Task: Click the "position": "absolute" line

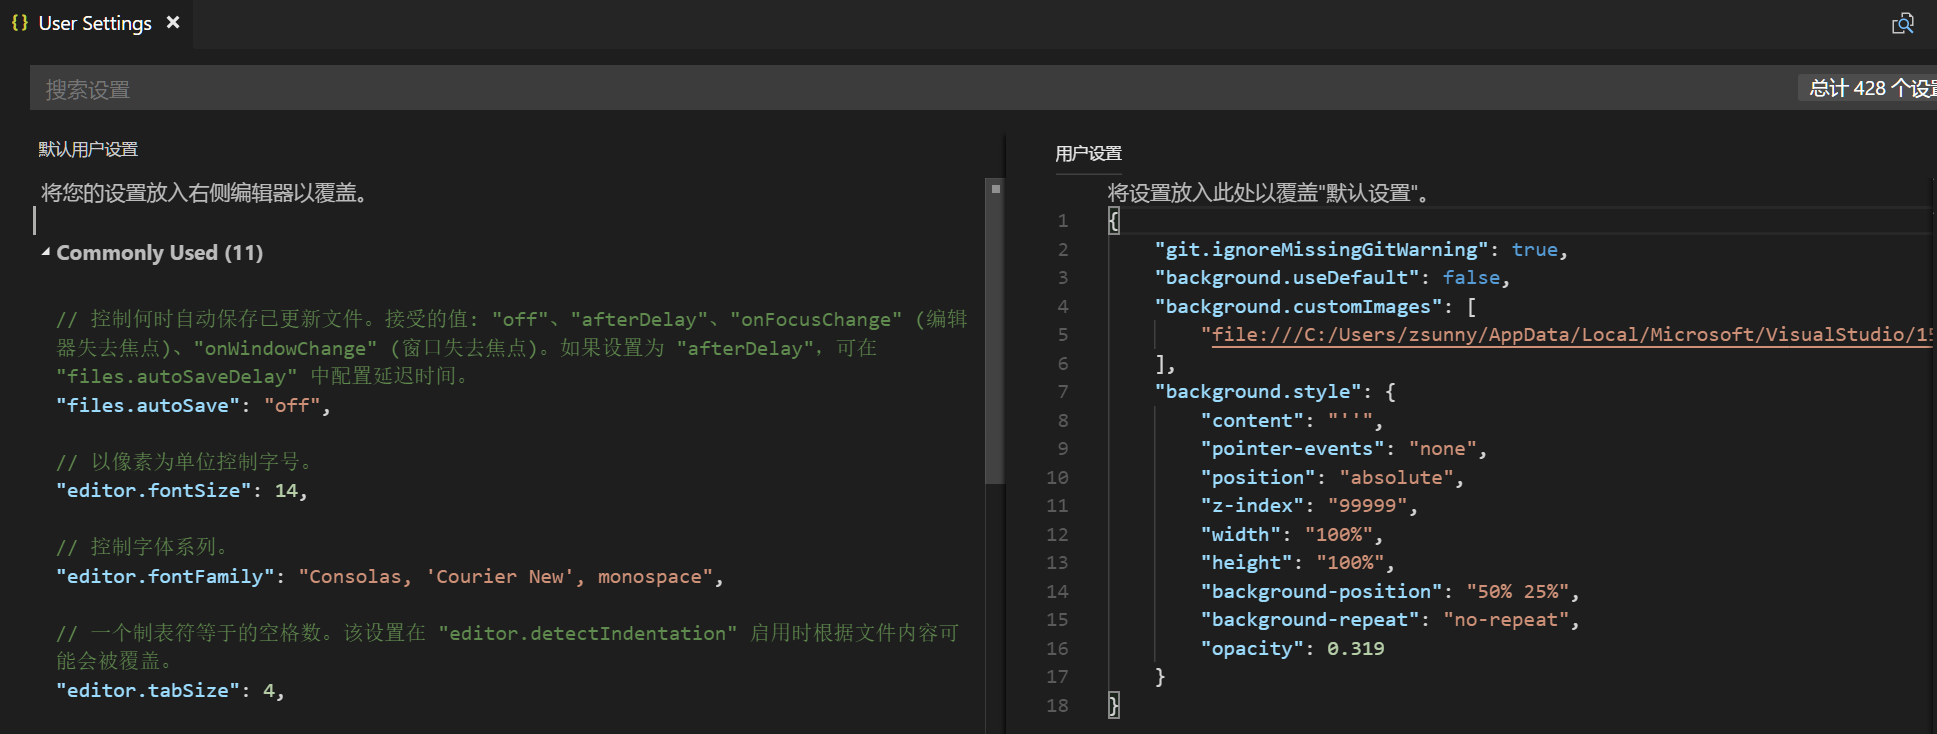Action: 1332,477
